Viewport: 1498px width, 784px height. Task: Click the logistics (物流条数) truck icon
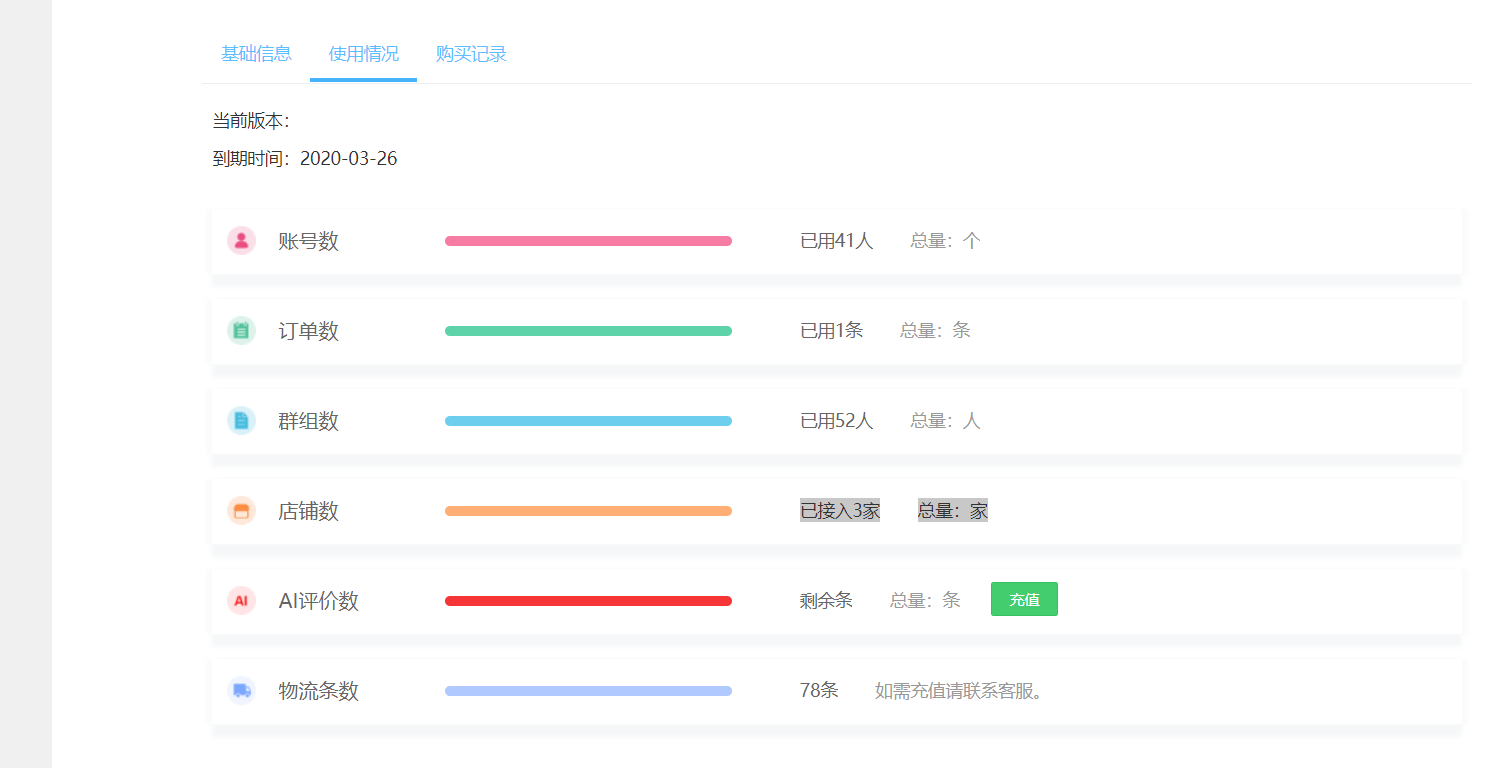[241, 691]
